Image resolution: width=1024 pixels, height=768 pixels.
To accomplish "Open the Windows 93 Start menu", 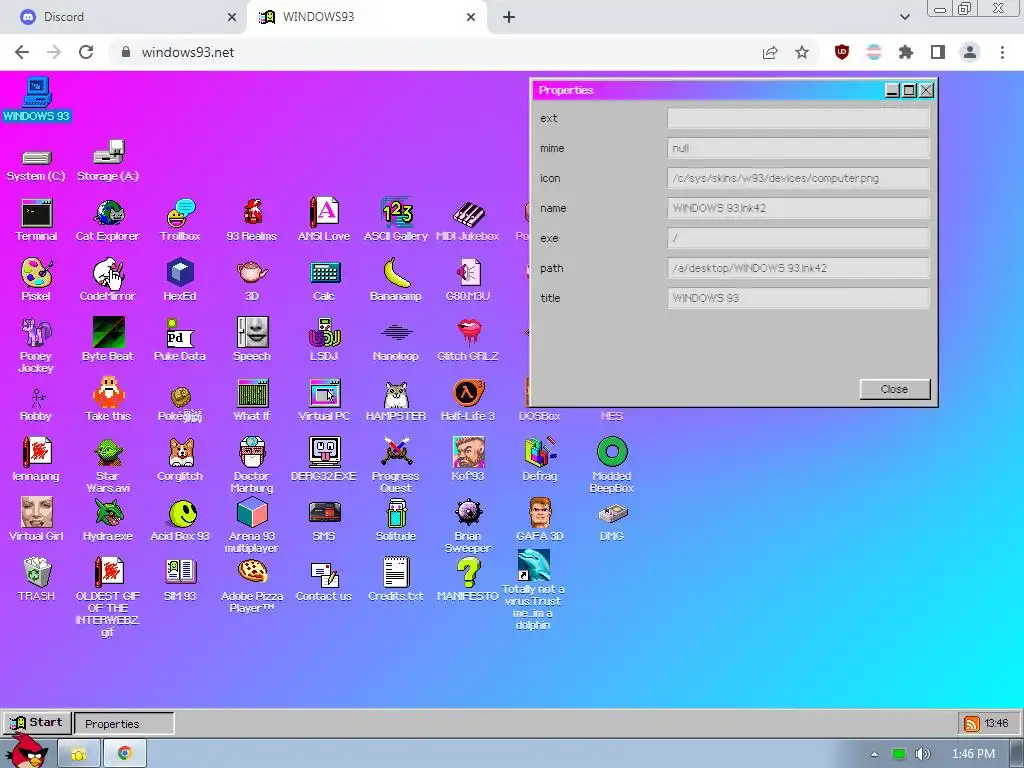I will (37, 723).
